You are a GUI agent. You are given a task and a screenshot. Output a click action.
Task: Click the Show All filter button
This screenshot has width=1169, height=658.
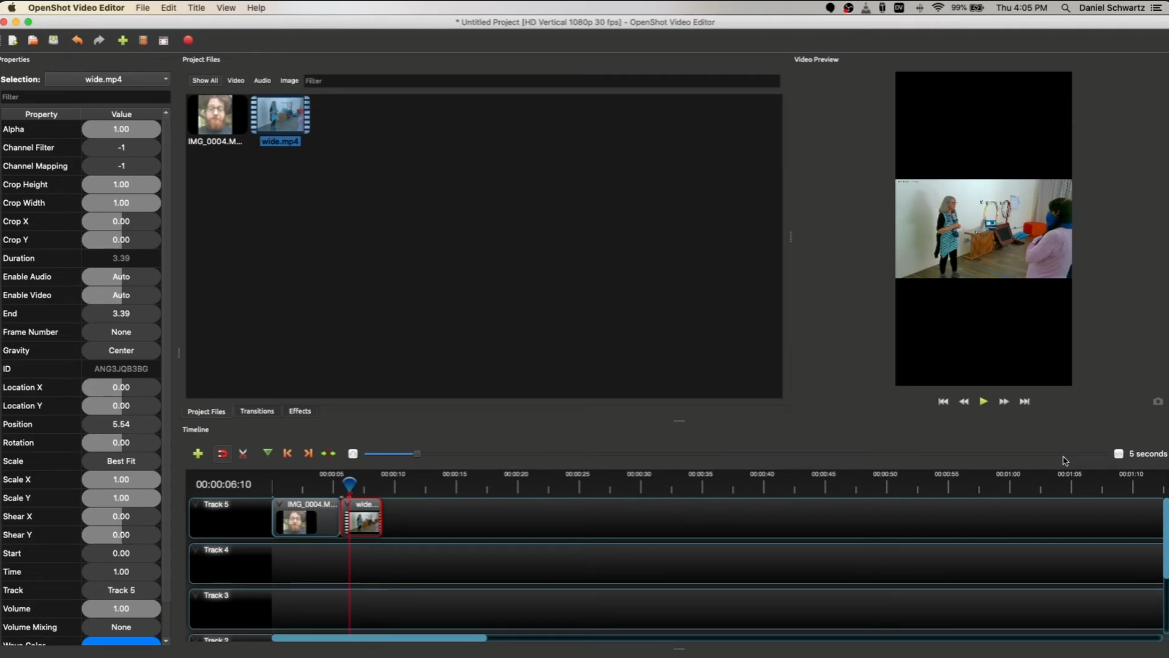(205, 80)
